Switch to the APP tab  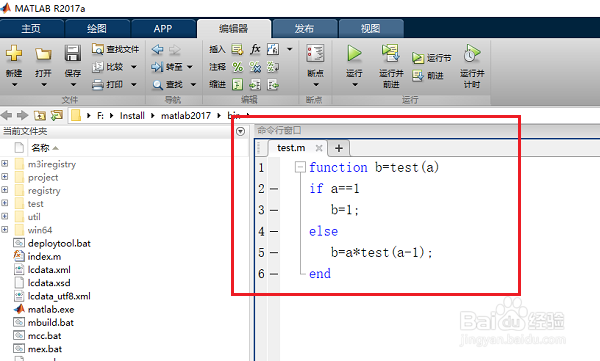coord(163,29)
